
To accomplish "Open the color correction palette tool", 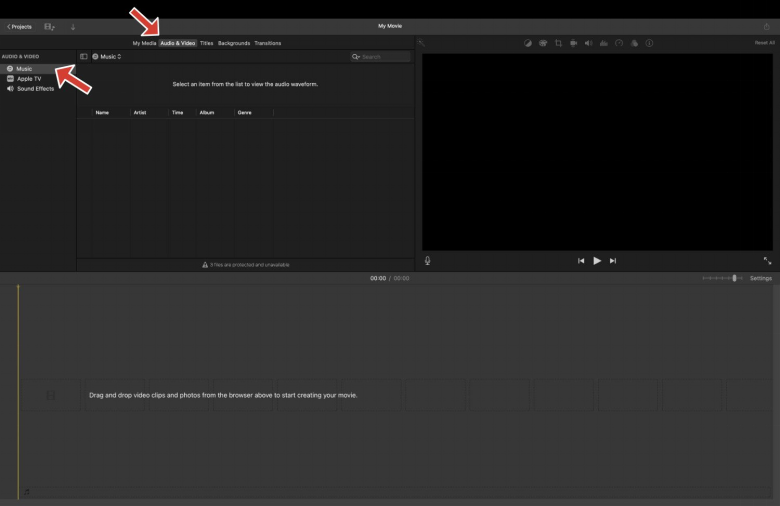I will click(x=543, y=43).
